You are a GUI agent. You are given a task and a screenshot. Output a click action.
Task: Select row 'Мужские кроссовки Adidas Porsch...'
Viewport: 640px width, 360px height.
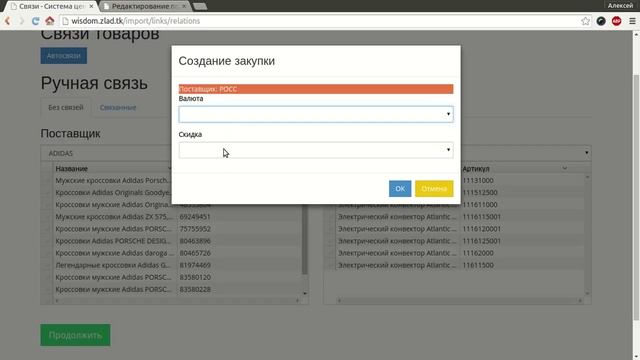point(112,180)
